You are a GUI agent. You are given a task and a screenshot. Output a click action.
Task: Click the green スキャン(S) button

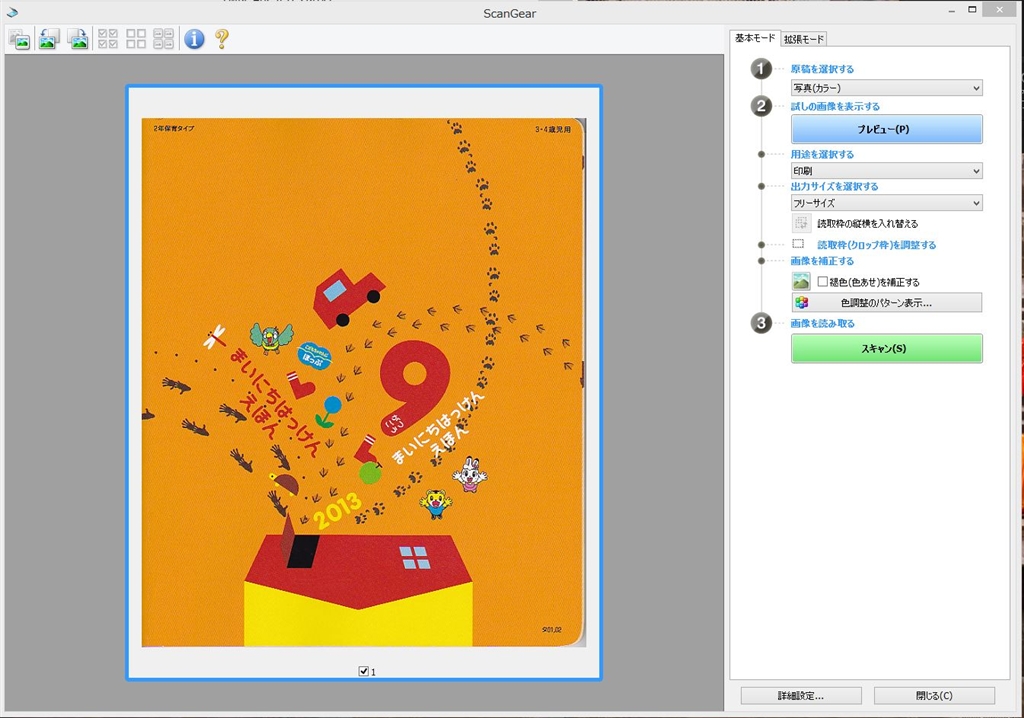tap(886, 348)
